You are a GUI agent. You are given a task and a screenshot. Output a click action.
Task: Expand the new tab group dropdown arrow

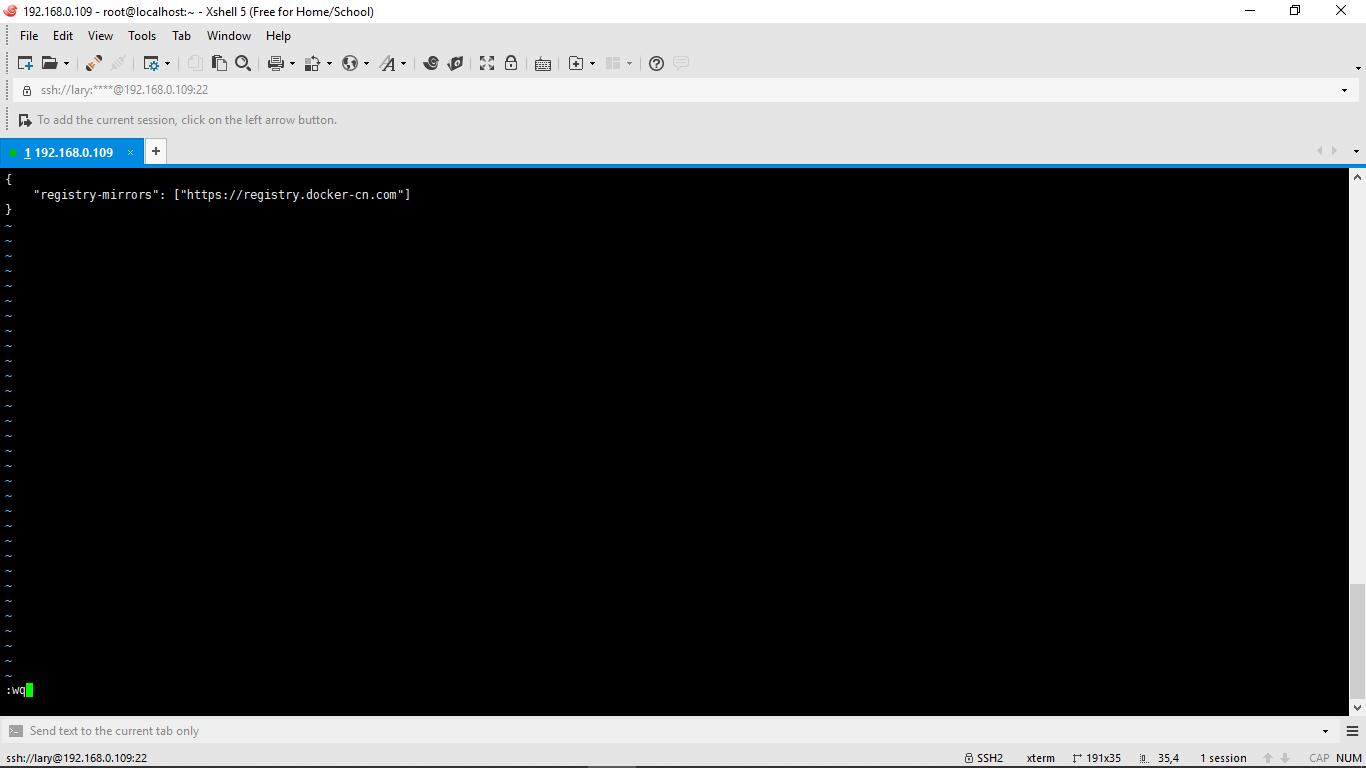592,63
